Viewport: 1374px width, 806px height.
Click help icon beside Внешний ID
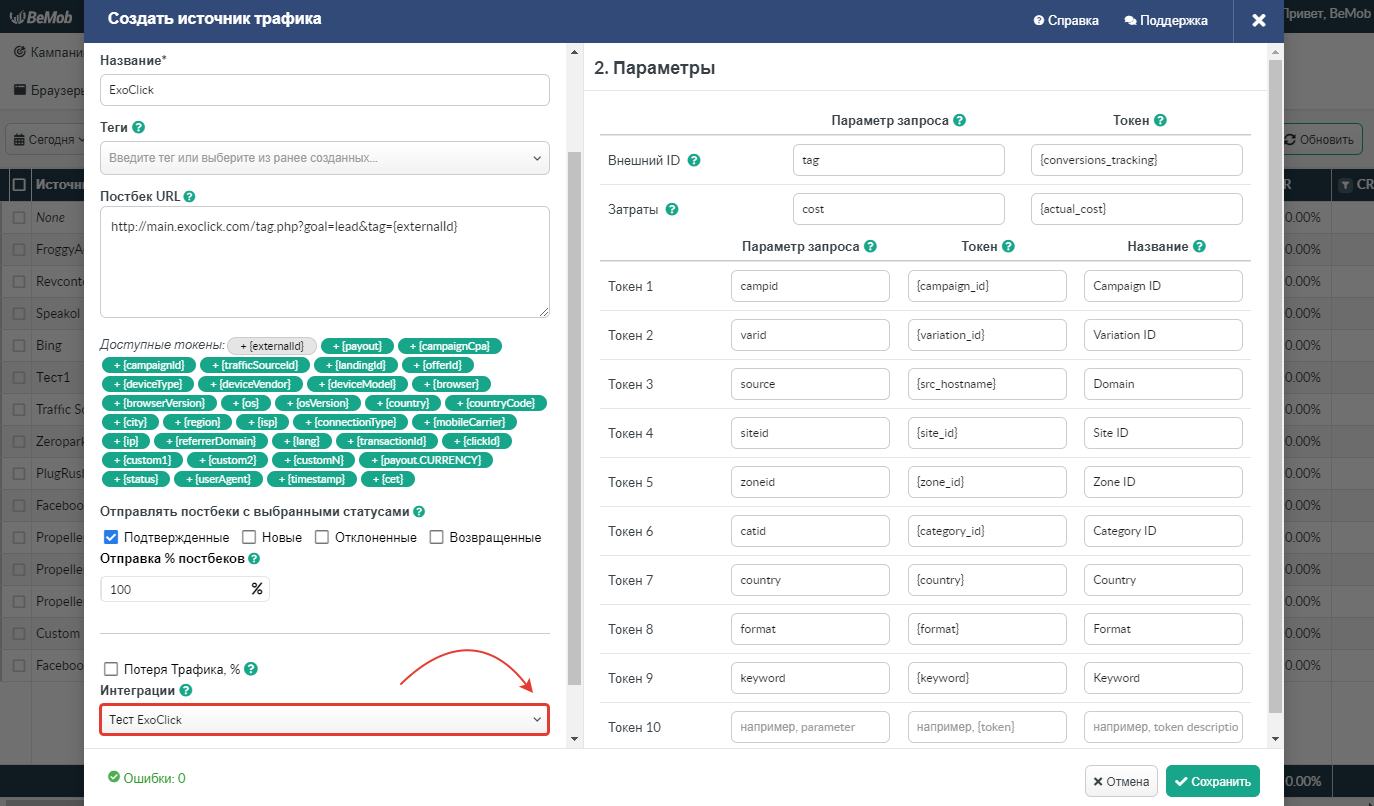(x=694, y=161)
